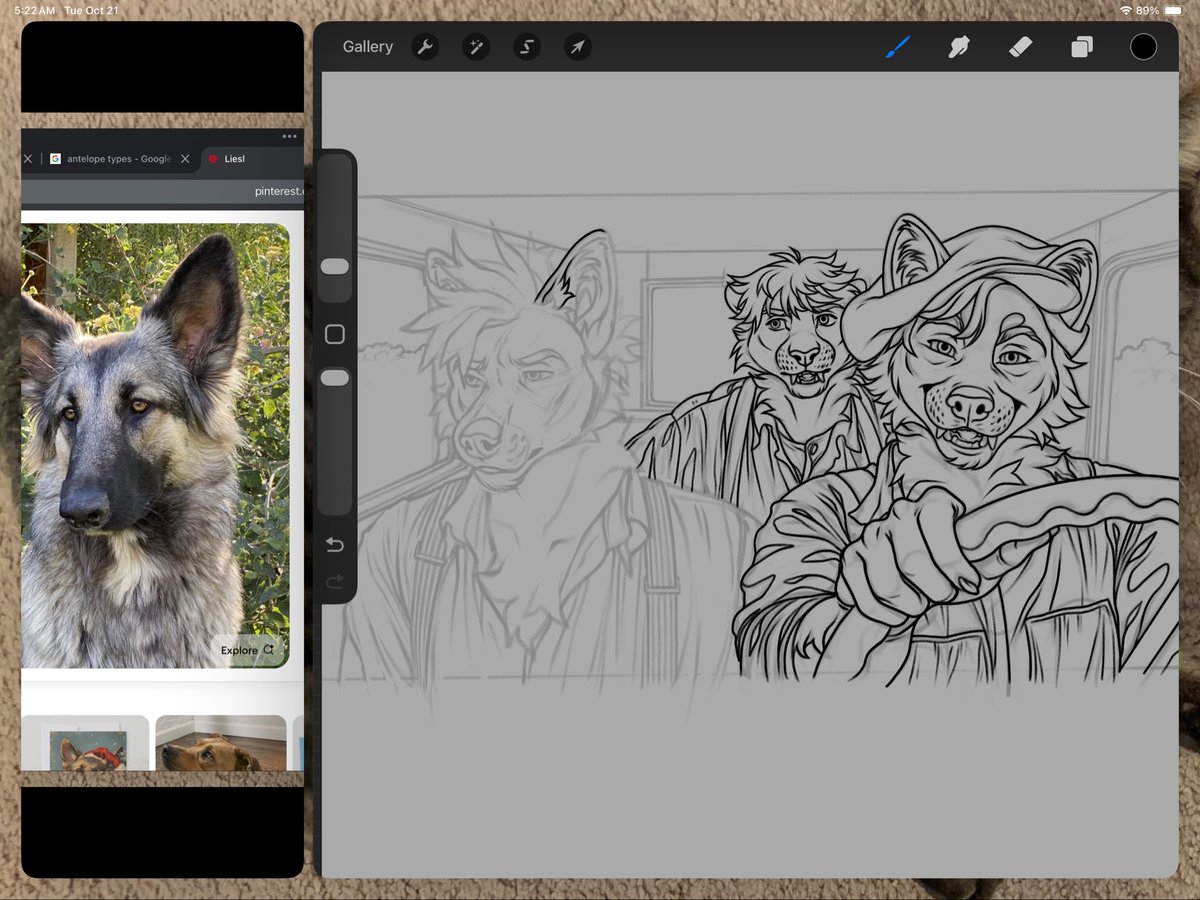Tap the Google favicon on antelope tab
1200x900 pixels.
pyautogui.click(x=56, y=159)
